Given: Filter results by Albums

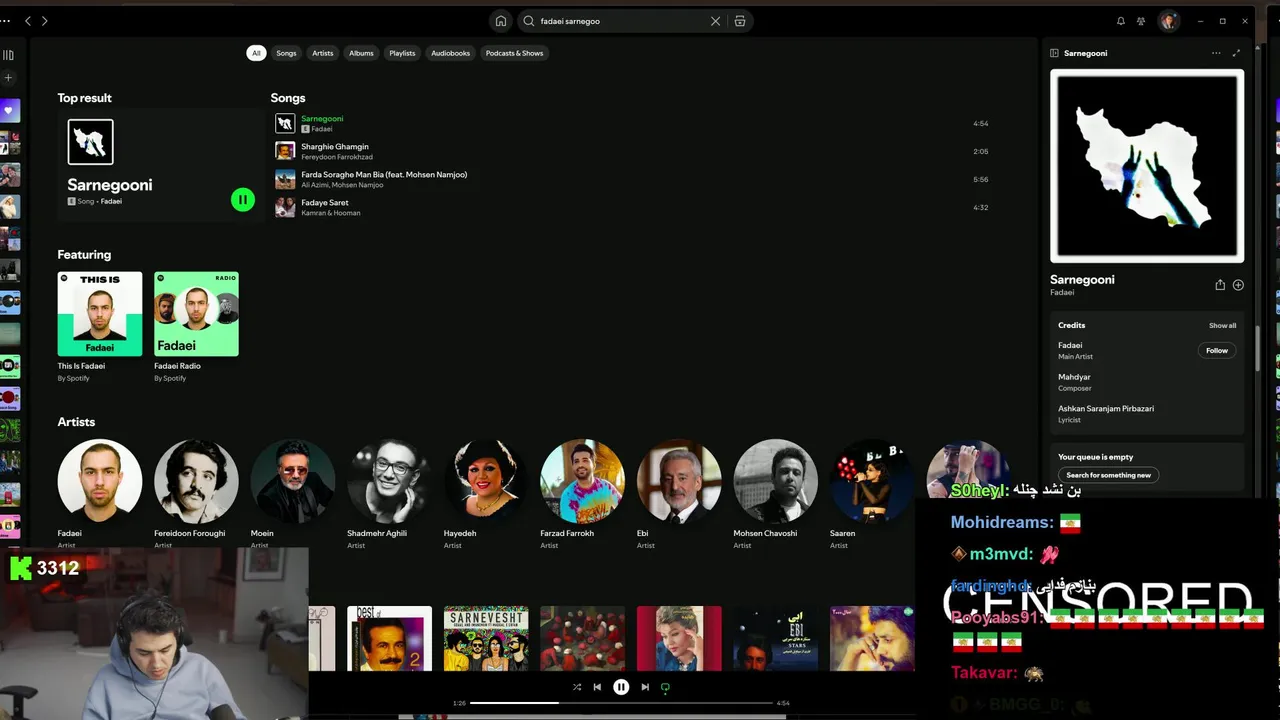Looking at the screenshot, I should 361,53.
